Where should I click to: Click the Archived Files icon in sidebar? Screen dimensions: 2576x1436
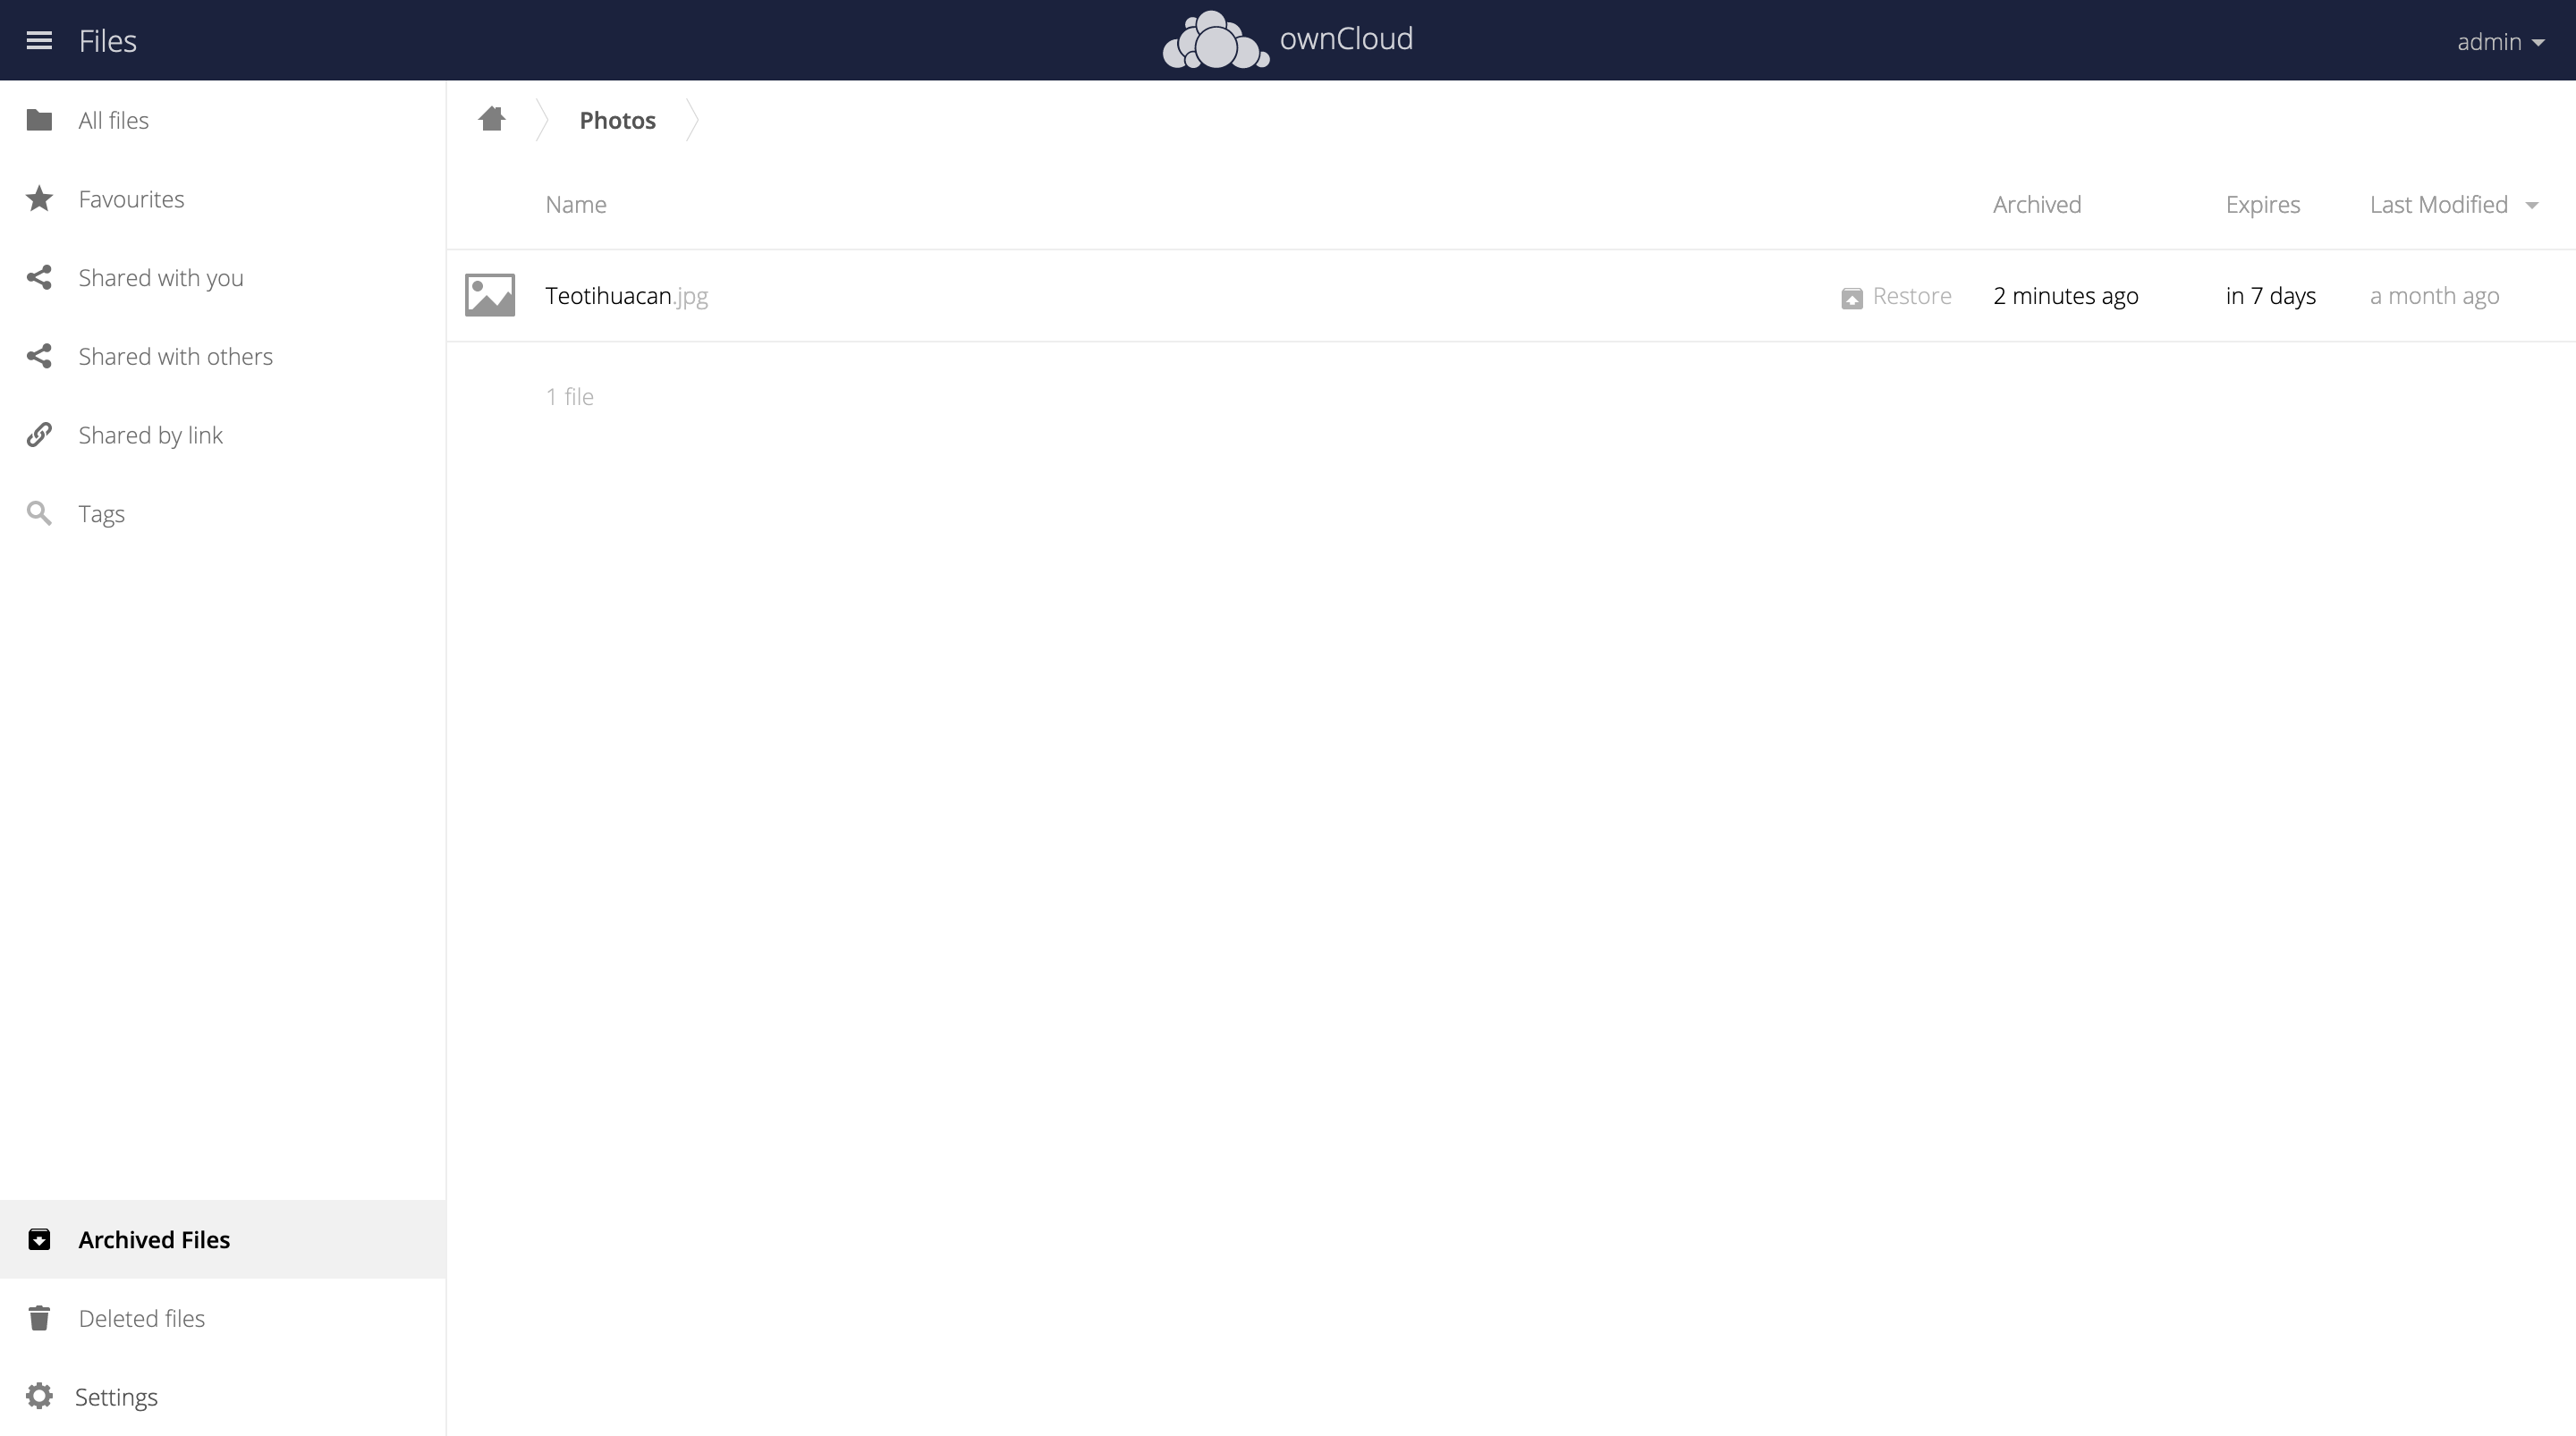click(x=38, y=1237)
